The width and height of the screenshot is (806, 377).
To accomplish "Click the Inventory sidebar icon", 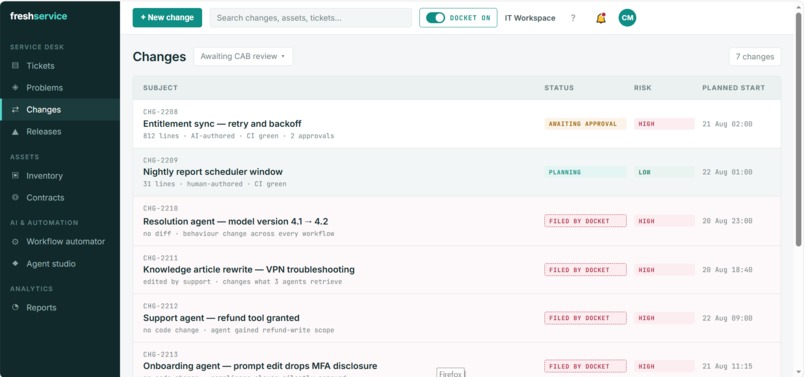I will tap(15, 175).
